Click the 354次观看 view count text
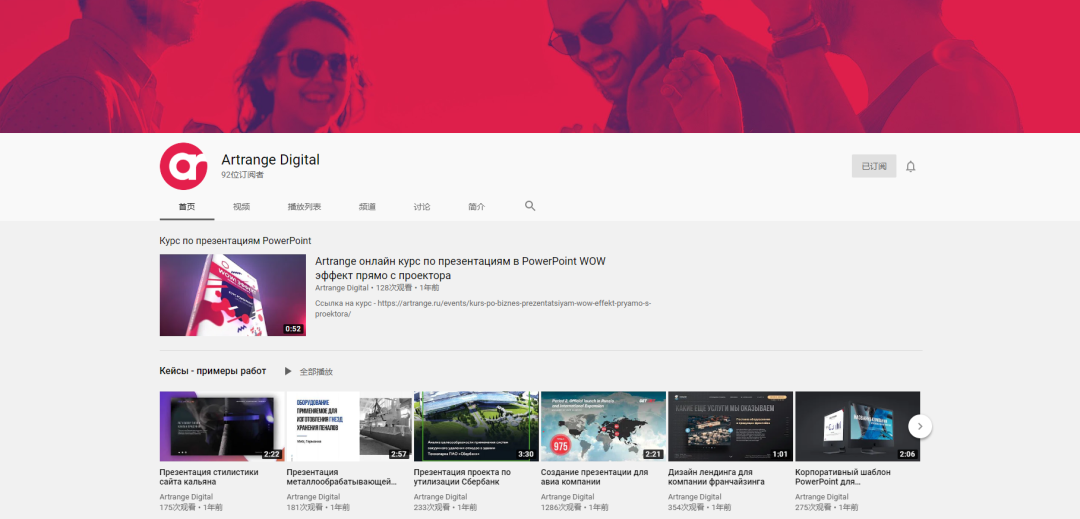The image size is (1080, 519). click(x=686, y=507)
